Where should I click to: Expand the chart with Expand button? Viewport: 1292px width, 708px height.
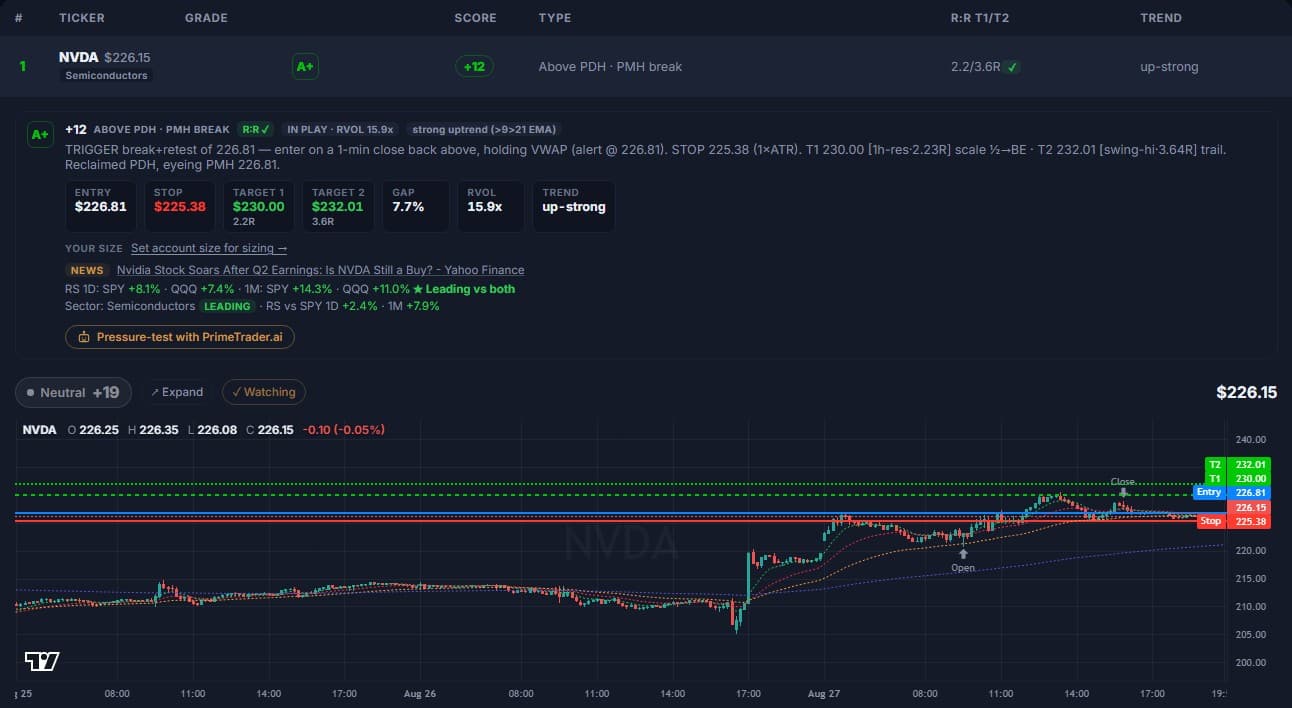[177, 392]
